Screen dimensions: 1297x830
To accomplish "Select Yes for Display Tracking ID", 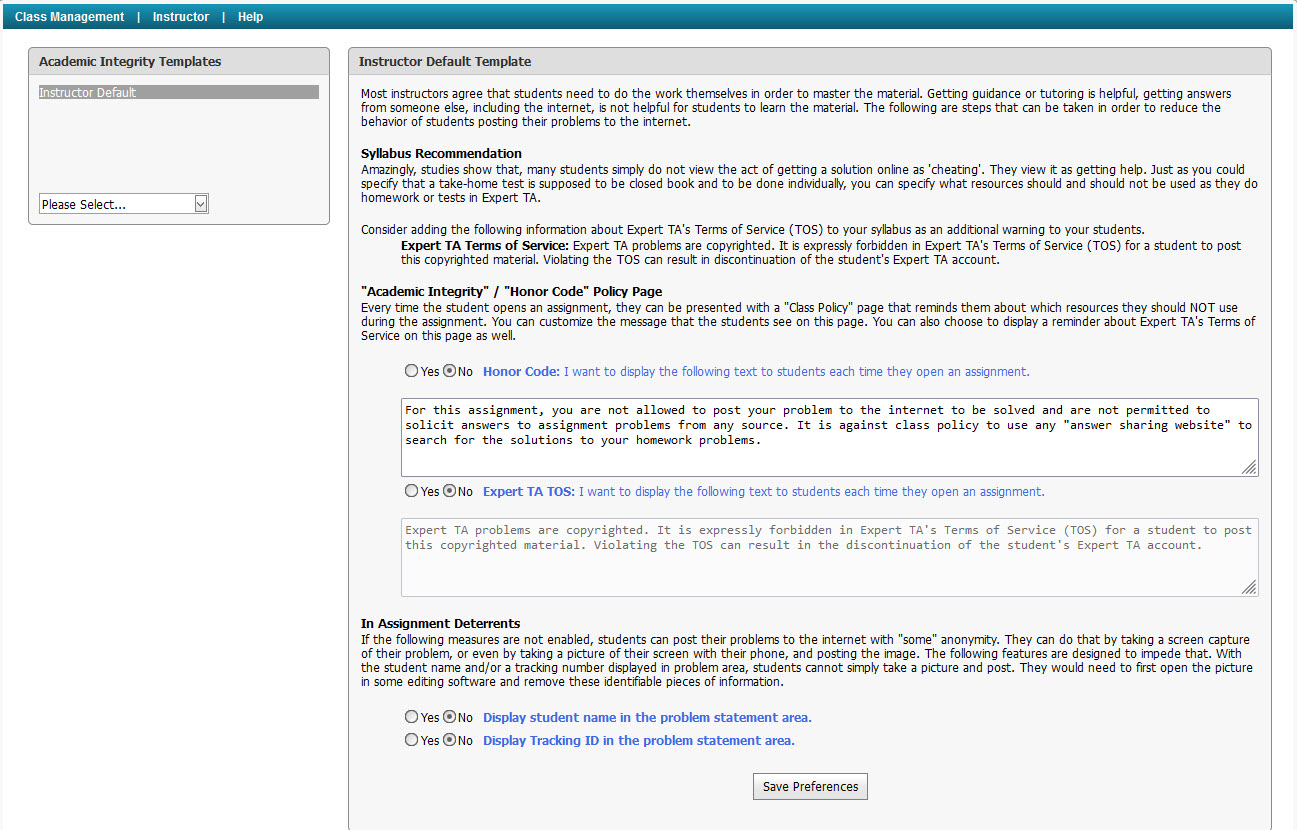I will [411, 741].
